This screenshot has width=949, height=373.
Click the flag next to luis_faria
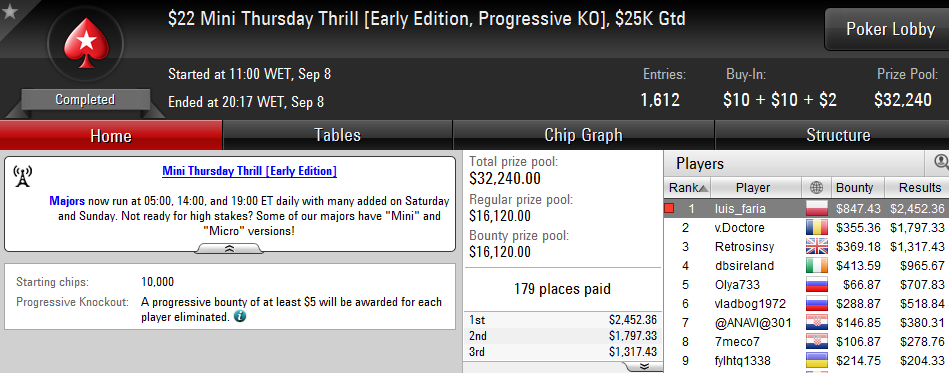tap(816, 209)
